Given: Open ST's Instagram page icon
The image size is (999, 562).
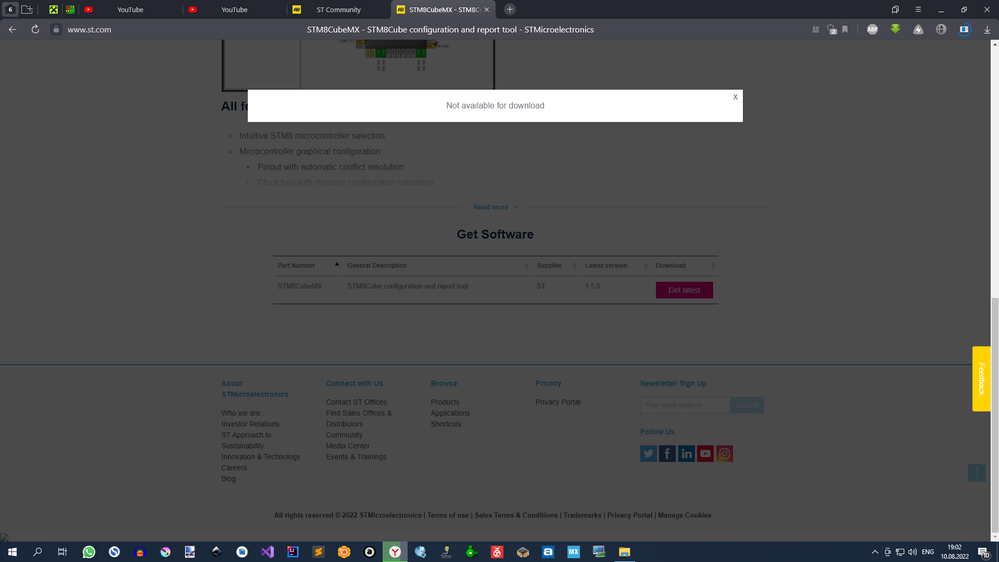Looking at the screenshot, I should click(724, 454).
